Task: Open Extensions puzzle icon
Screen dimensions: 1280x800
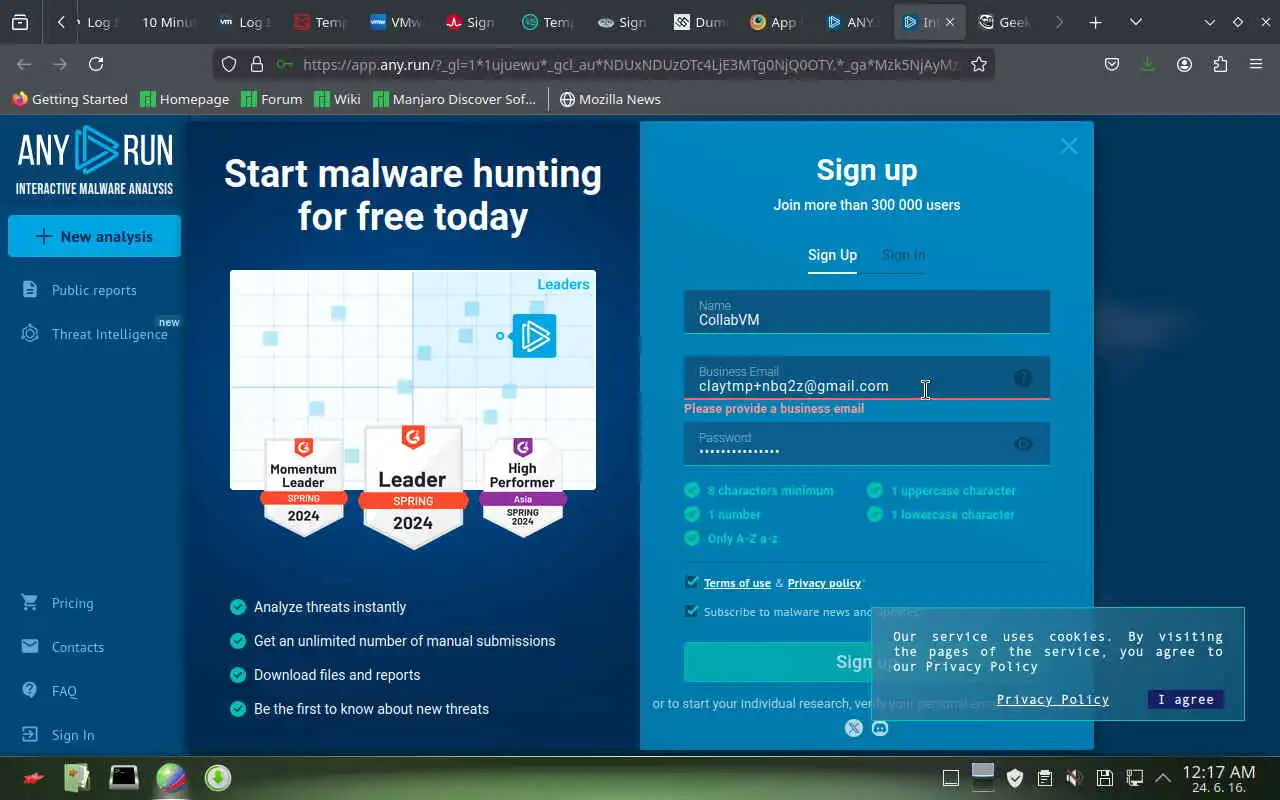Action: (x=1220, y=64)
